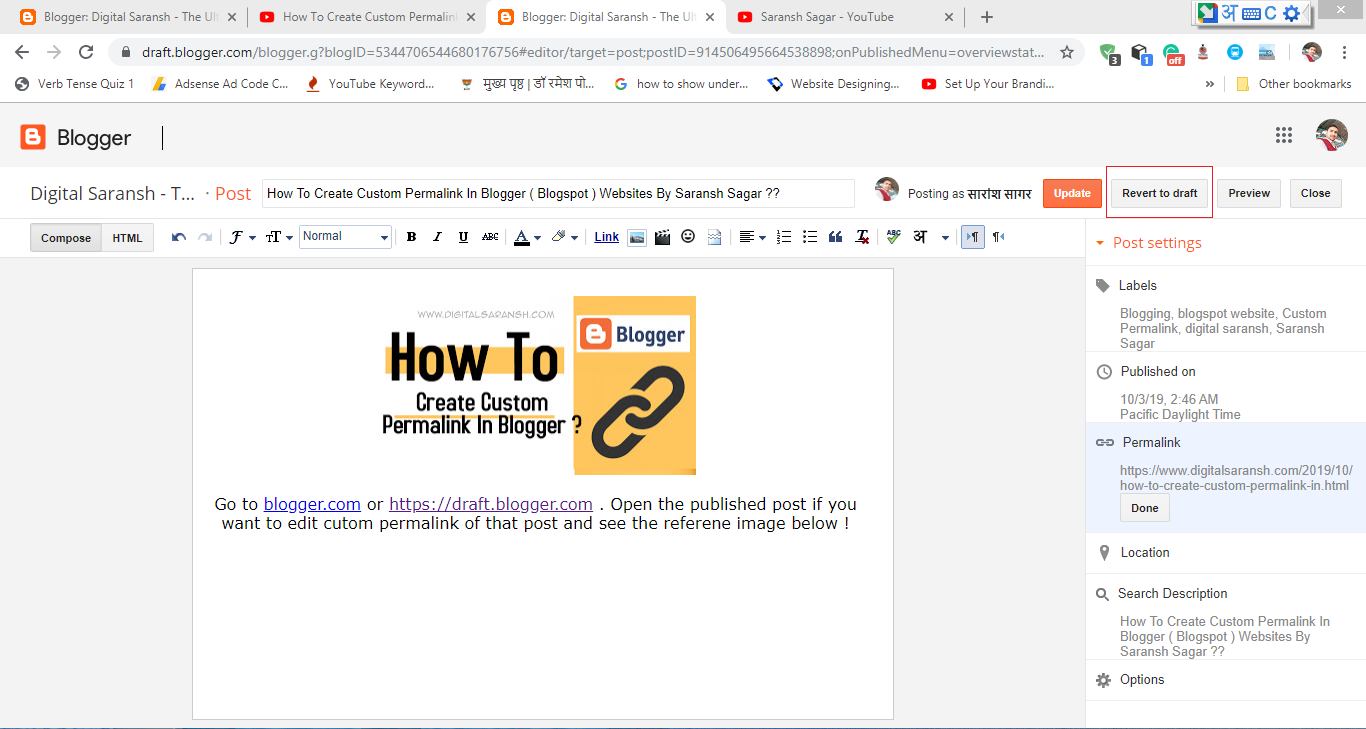The width and height of the screenshot is (1366, 729).
Task: Insert special characters with the smiley icon
Action: pyautogui.click(x=688, y=237)
